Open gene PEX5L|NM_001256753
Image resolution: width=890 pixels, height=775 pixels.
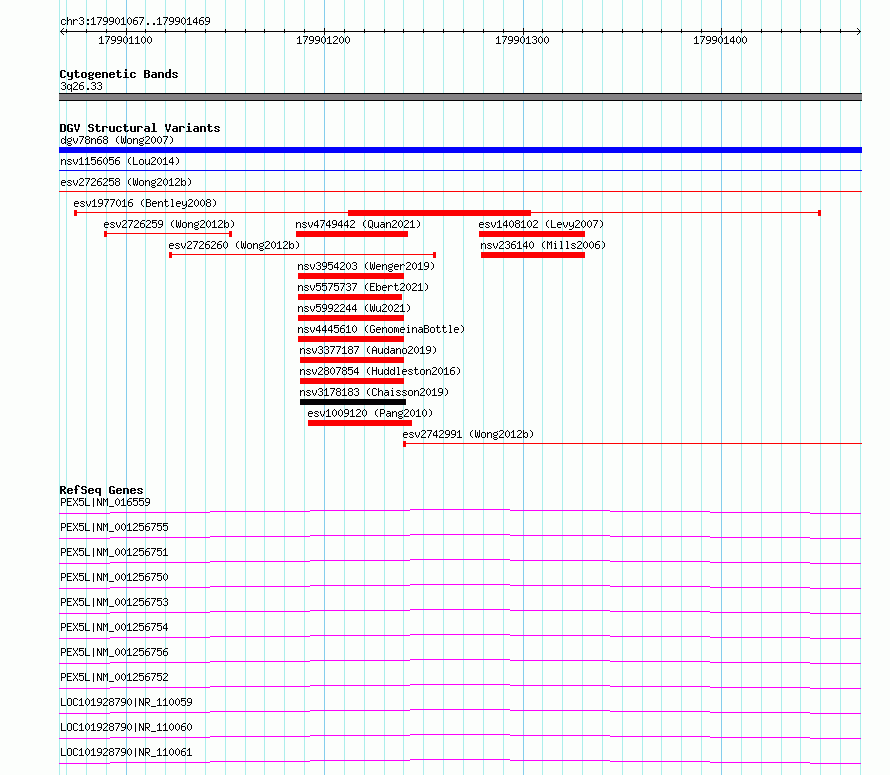(x=115, y=602)
